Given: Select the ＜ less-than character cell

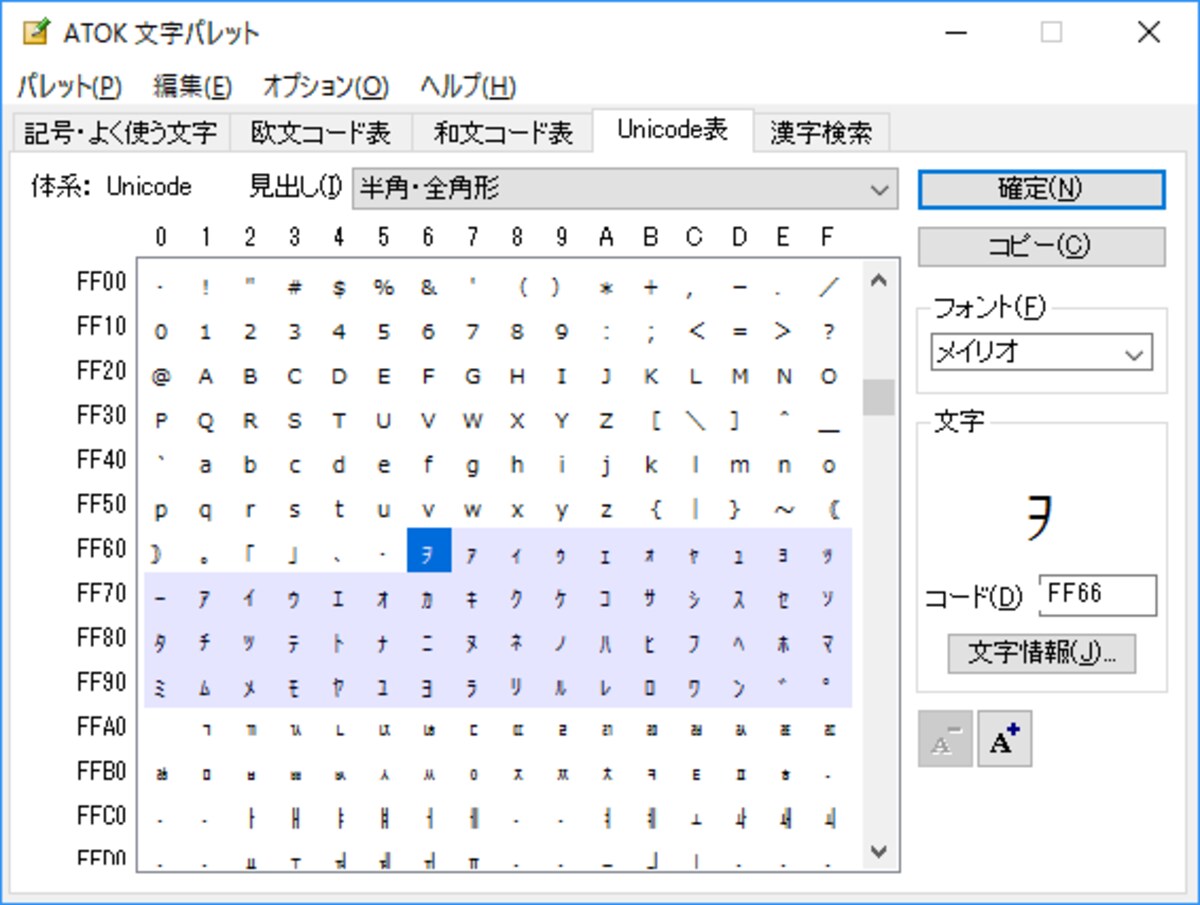Looking at the screenshot, I should point(696,331).
